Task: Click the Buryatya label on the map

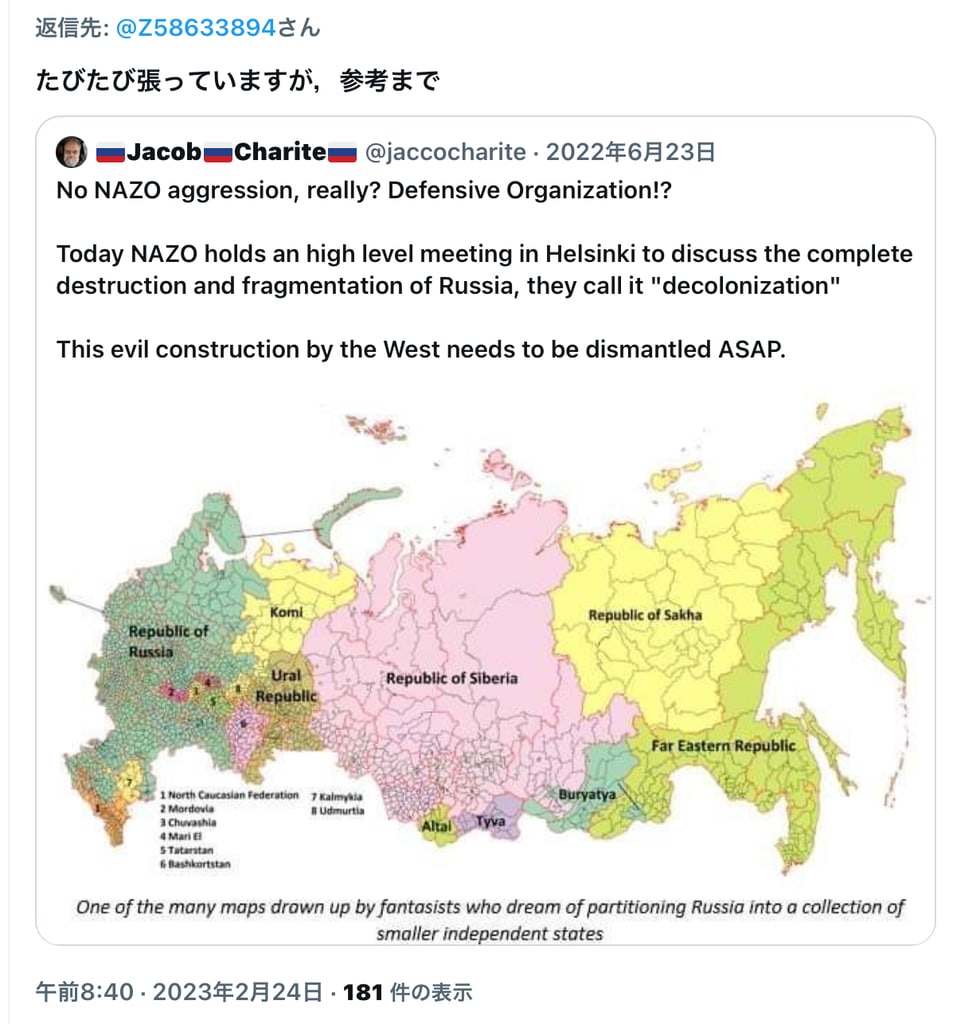Action: tap(587, 795)
